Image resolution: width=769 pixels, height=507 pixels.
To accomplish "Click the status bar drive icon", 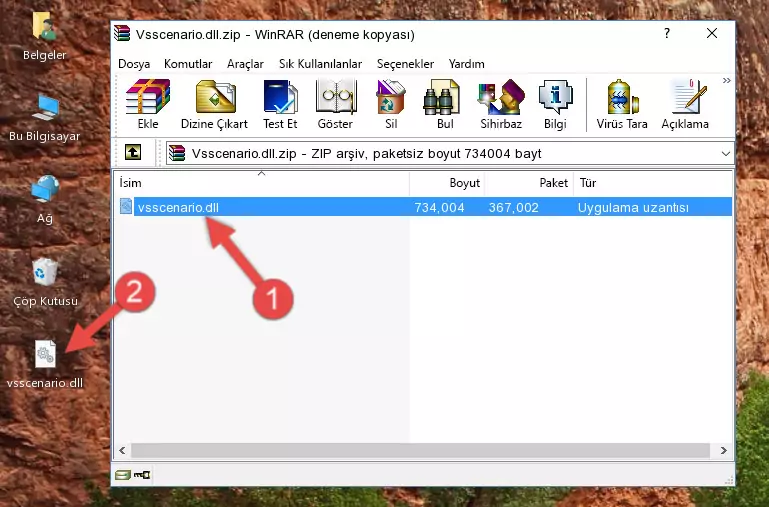I will click(123, 475).
